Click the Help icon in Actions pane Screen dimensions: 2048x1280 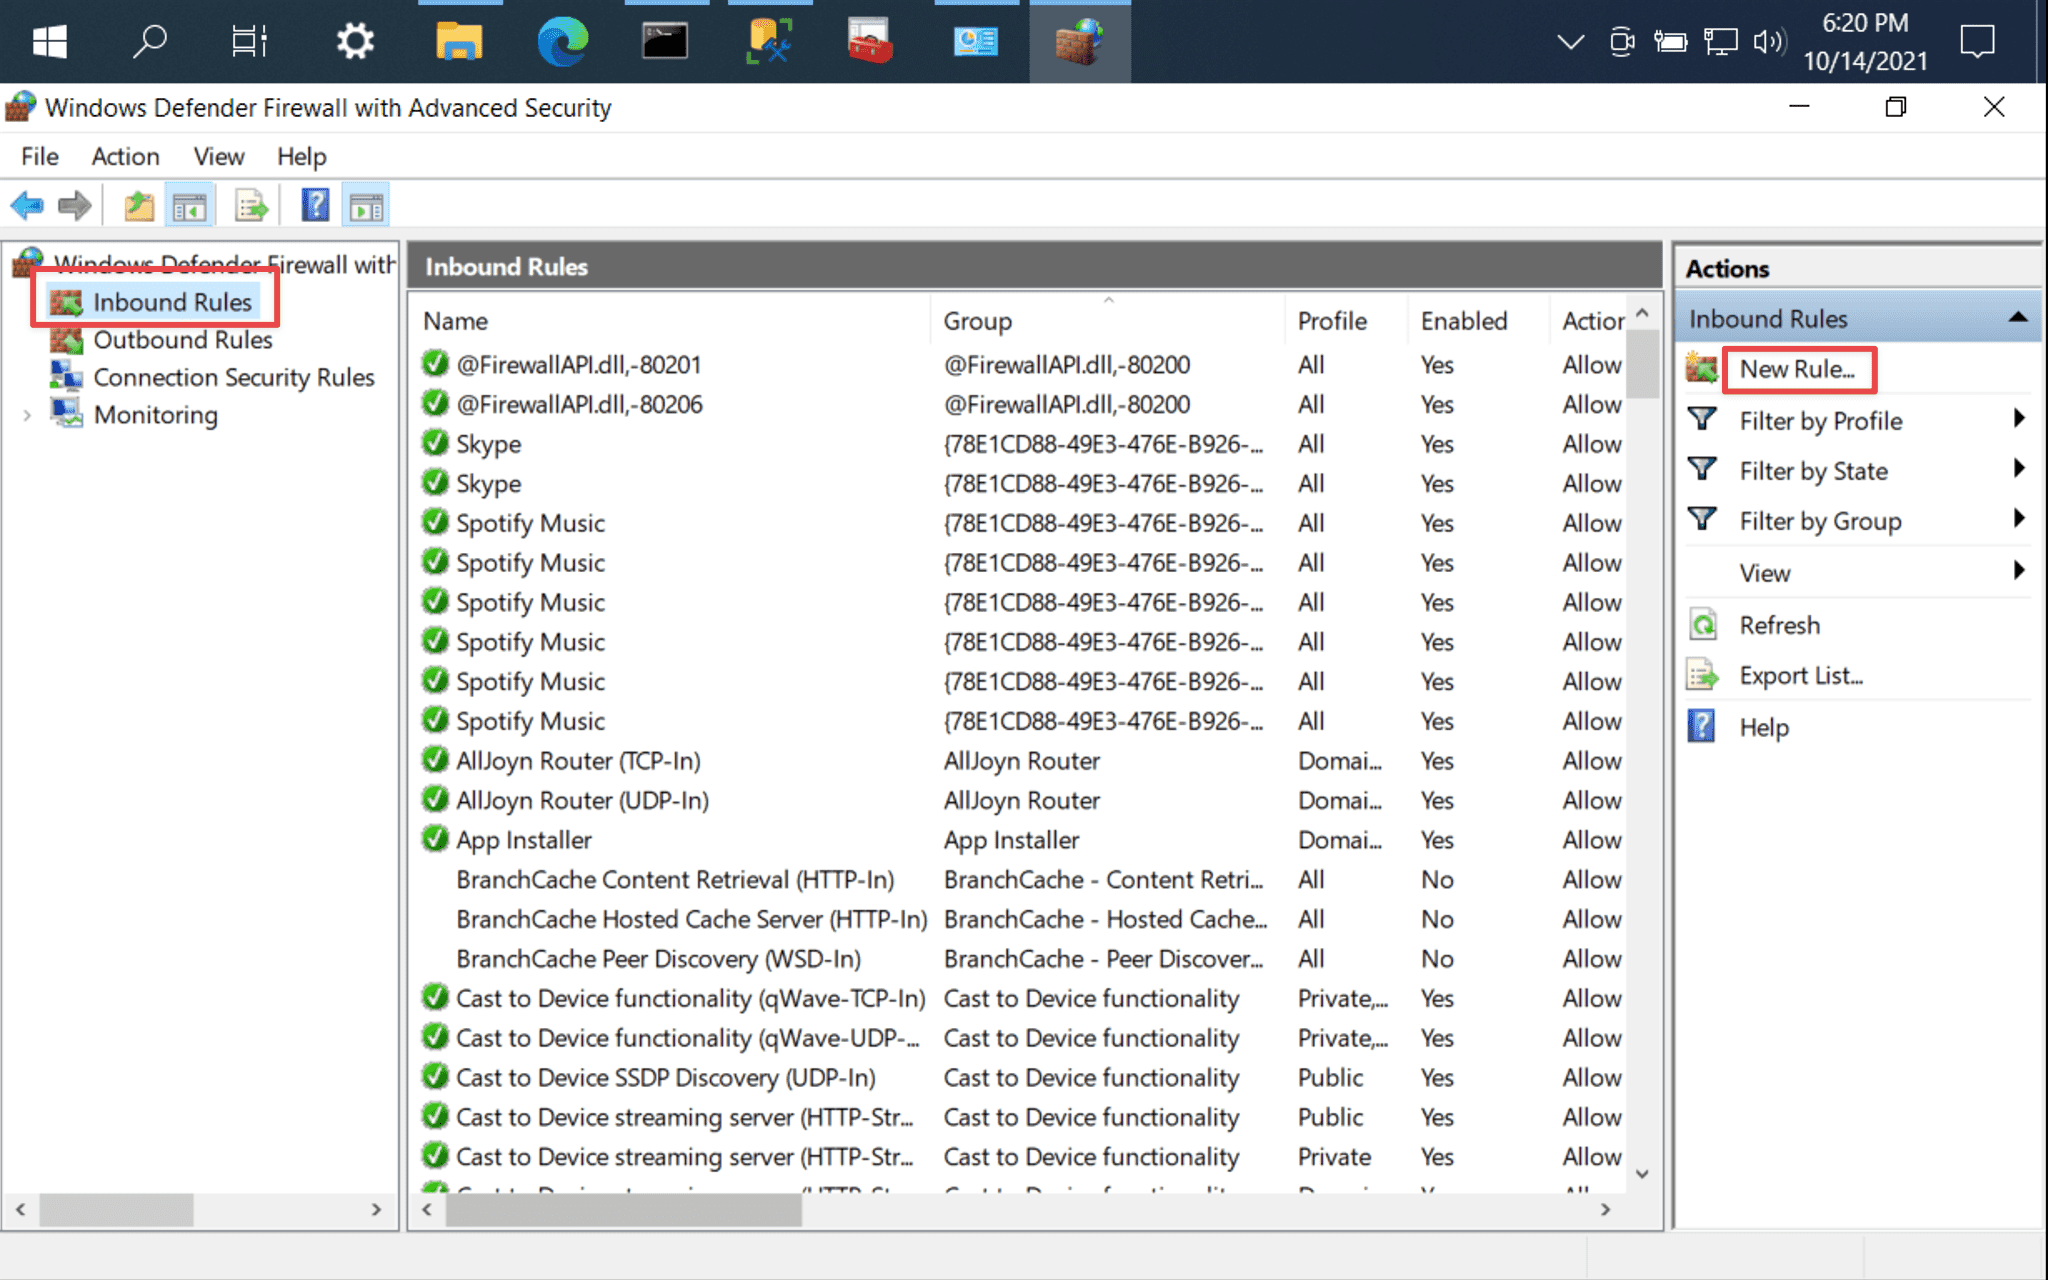(x=1701, y=726)
